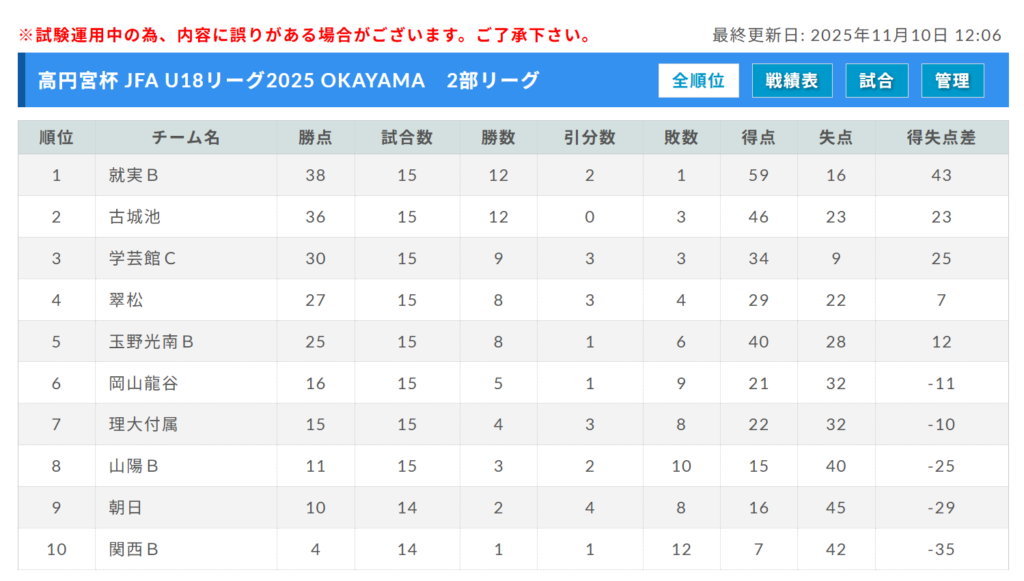Click the 順位 column header
Screen dimensions: 1024x581
pos(56,138)
